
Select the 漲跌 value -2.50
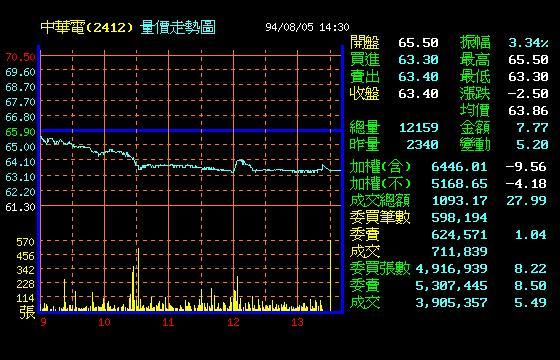(528, 94)
